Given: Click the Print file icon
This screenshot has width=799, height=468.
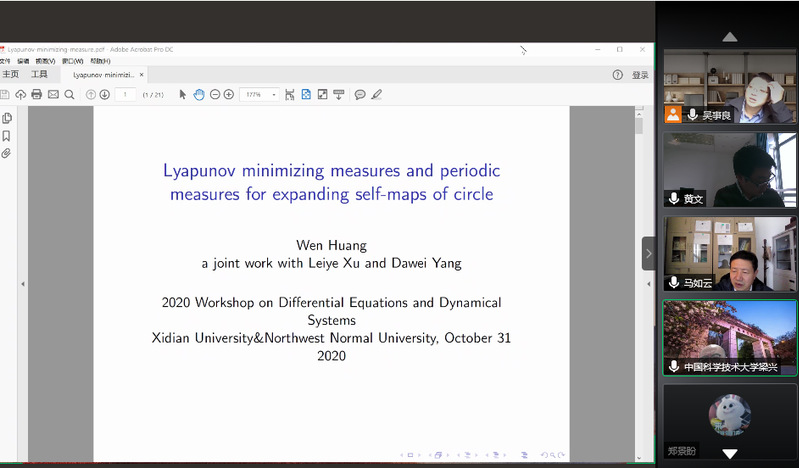Looking at the screenshot, I should coord(37,95).
